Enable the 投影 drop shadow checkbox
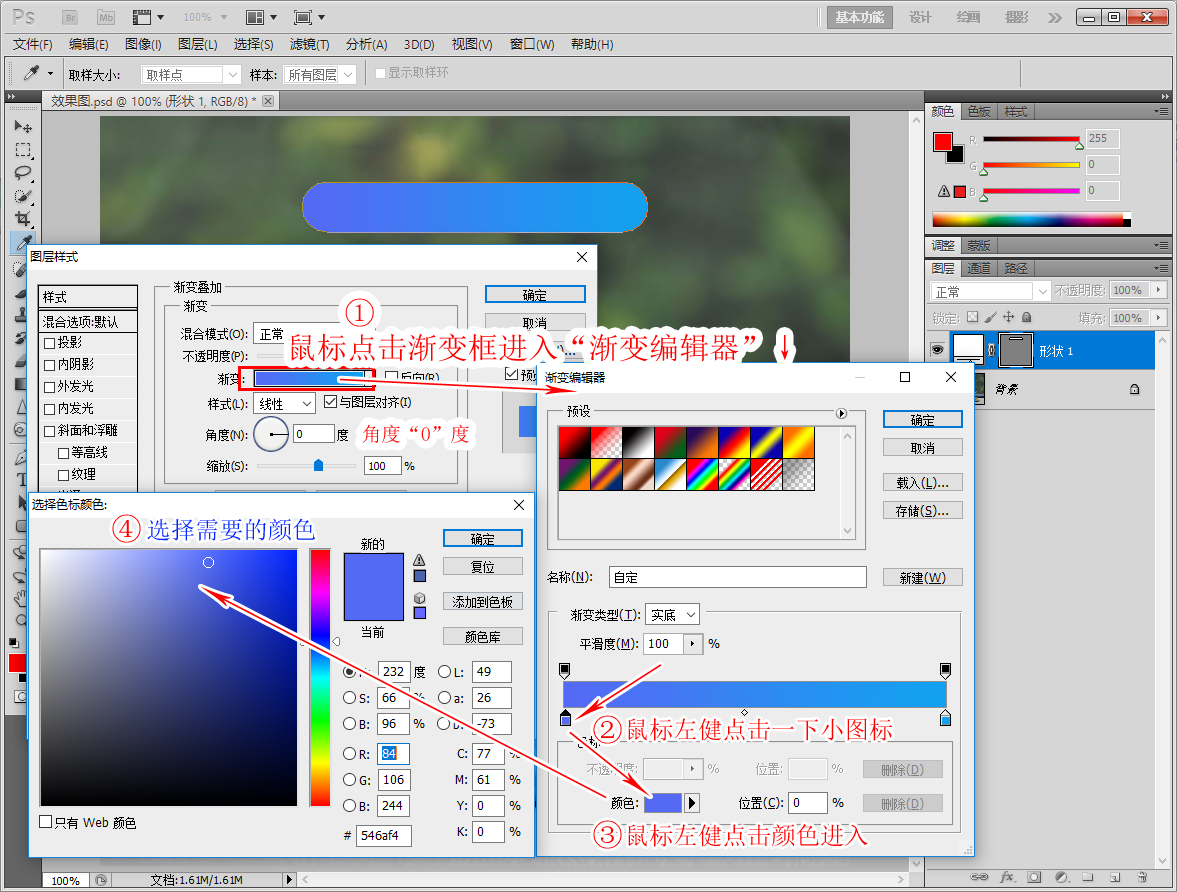The width and height of the screenshot is (1177, 892). 50,343
